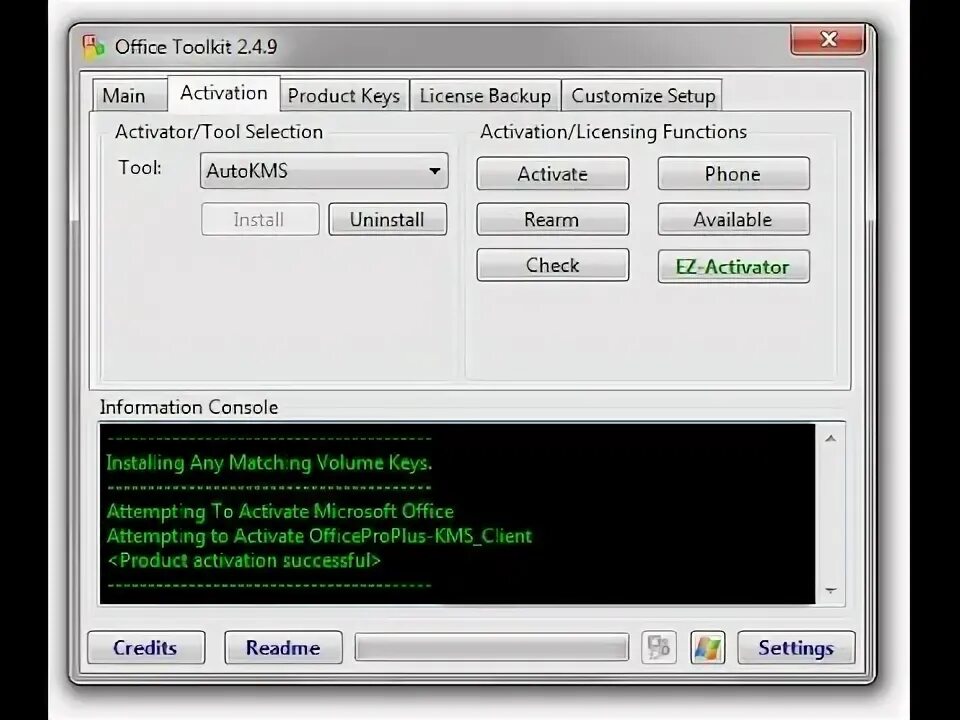Image resolution: width=960 pixels, height=720 pixels.
Task: Click the console scrollbar down arrow
Action: coord(831,591)
